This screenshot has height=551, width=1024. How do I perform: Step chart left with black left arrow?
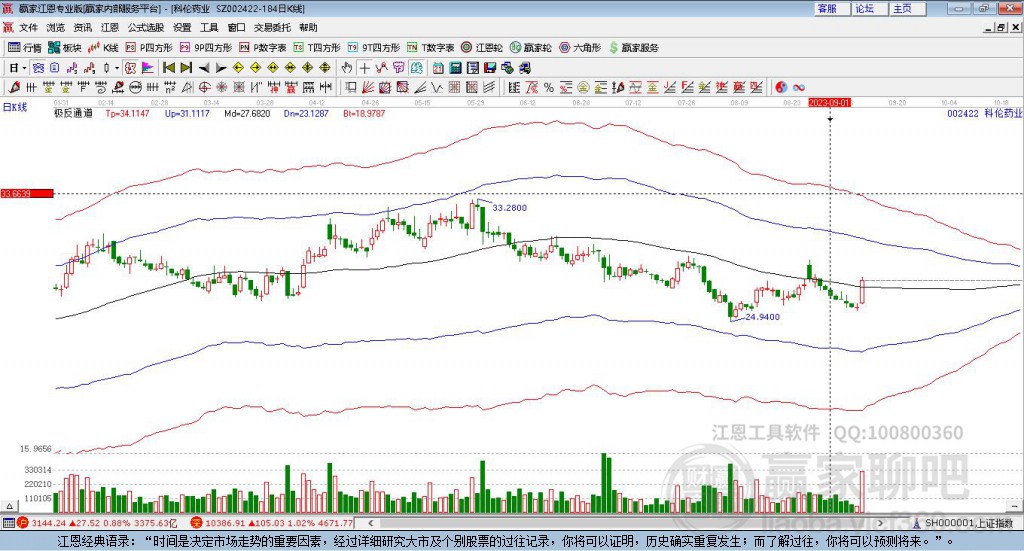[204, 68]
